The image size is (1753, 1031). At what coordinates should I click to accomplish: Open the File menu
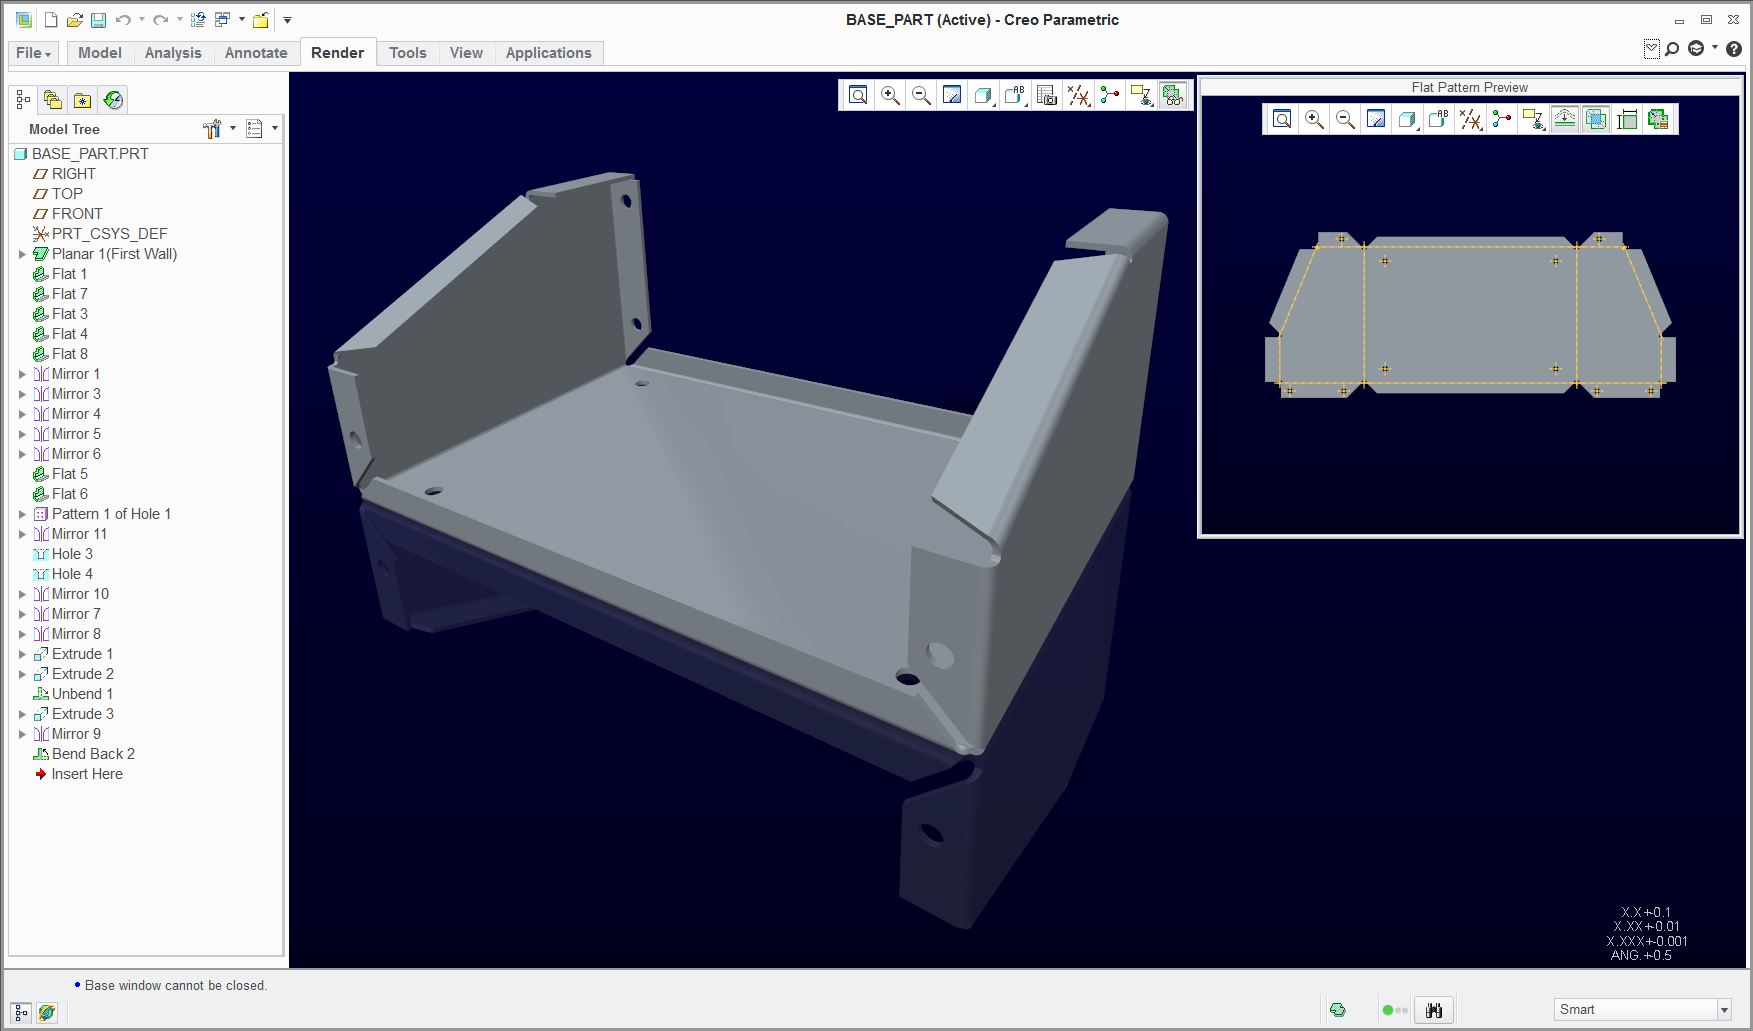[33, 53]
